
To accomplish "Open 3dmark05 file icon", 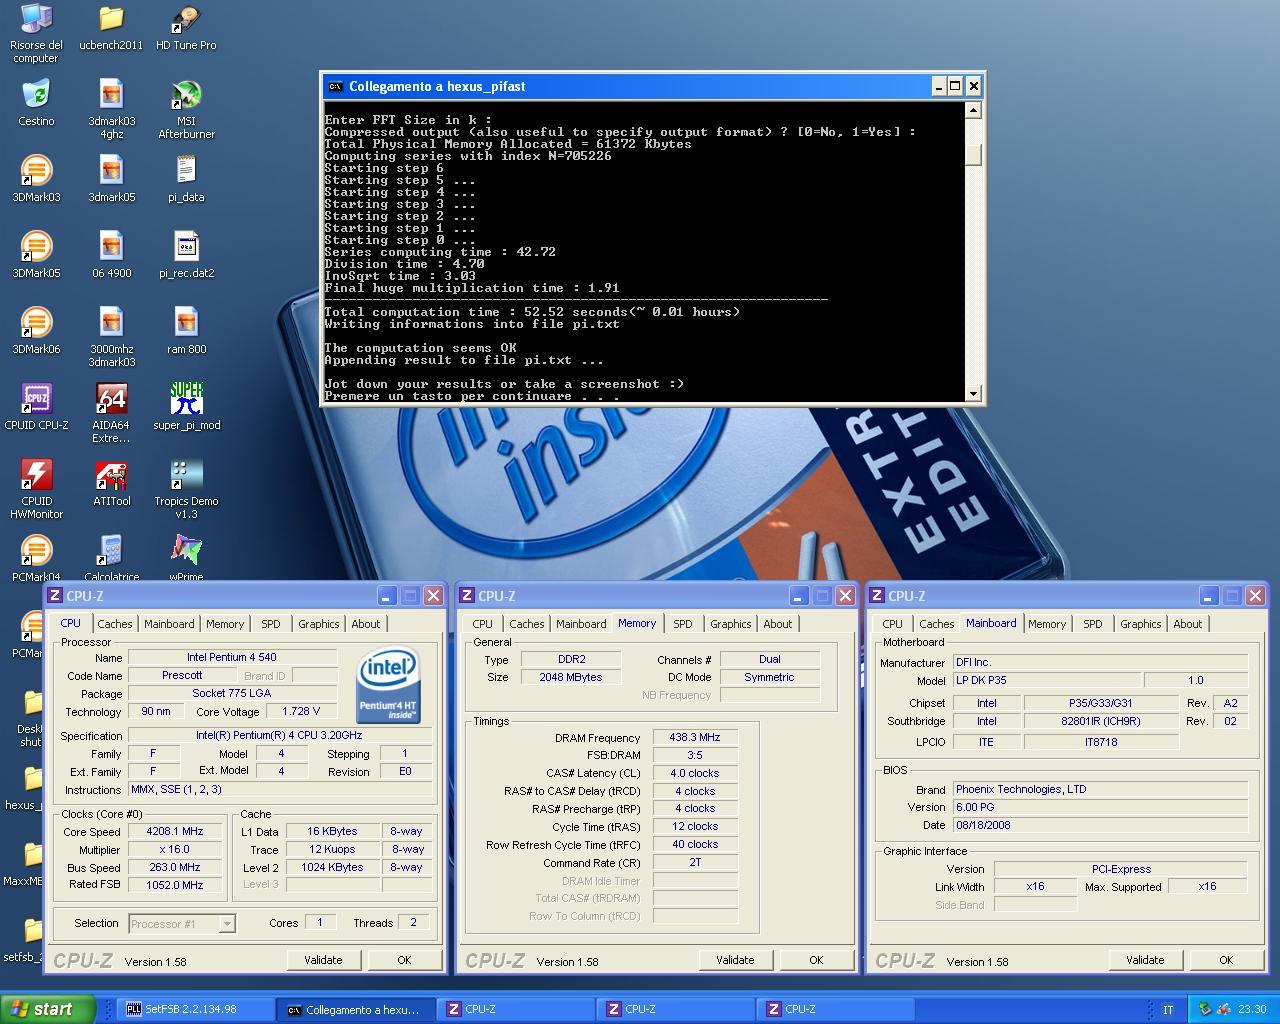I will (x=111, y=179).
